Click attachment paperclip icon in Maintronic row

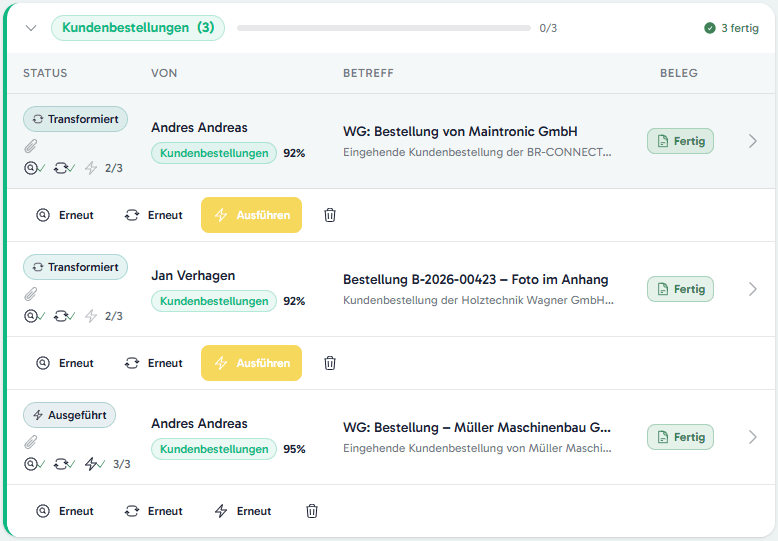[30, 146]
